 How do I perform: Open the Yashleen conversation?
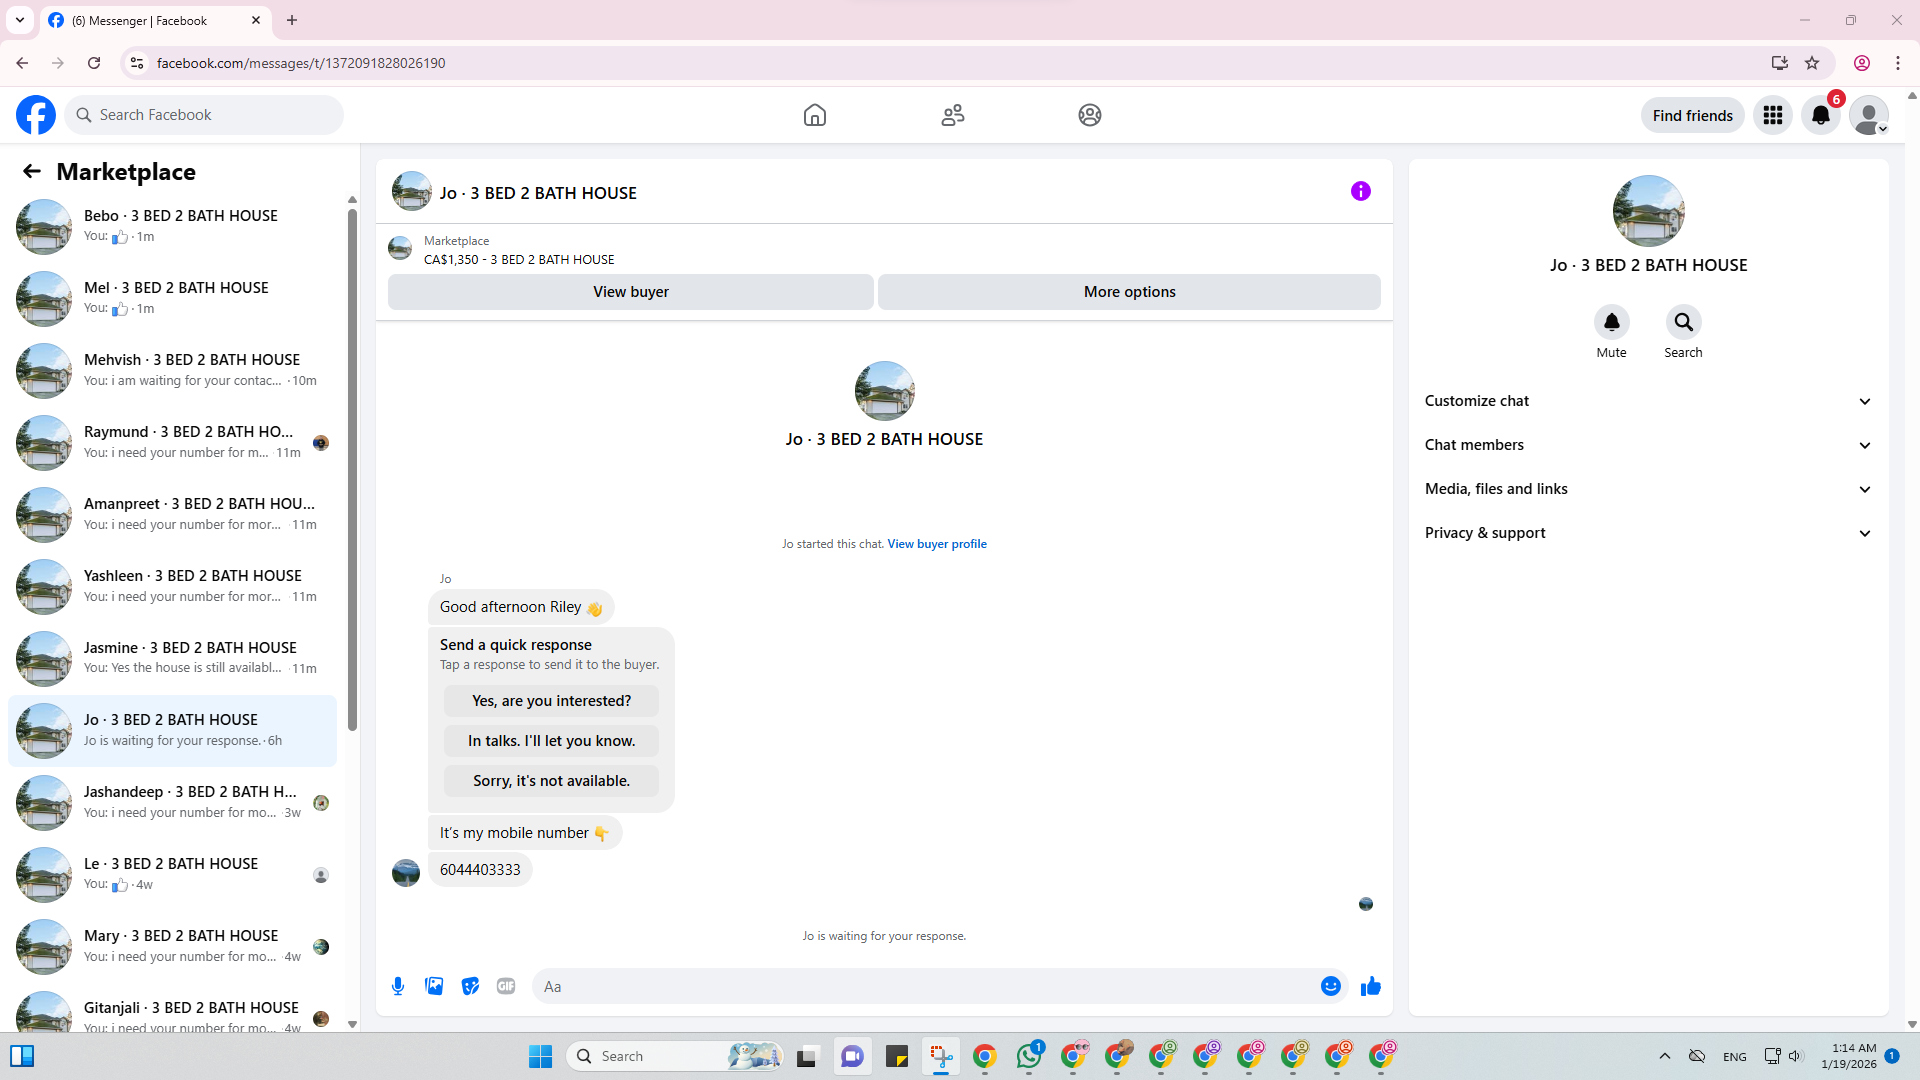[172, 586]
